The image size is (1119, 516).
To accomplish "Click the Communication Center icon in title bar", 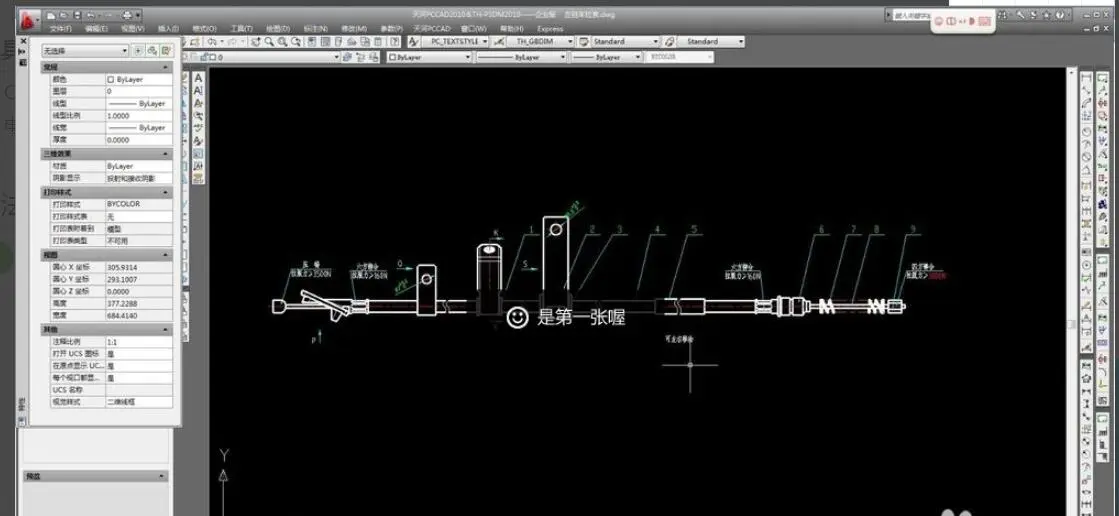I will point(1033,14).
